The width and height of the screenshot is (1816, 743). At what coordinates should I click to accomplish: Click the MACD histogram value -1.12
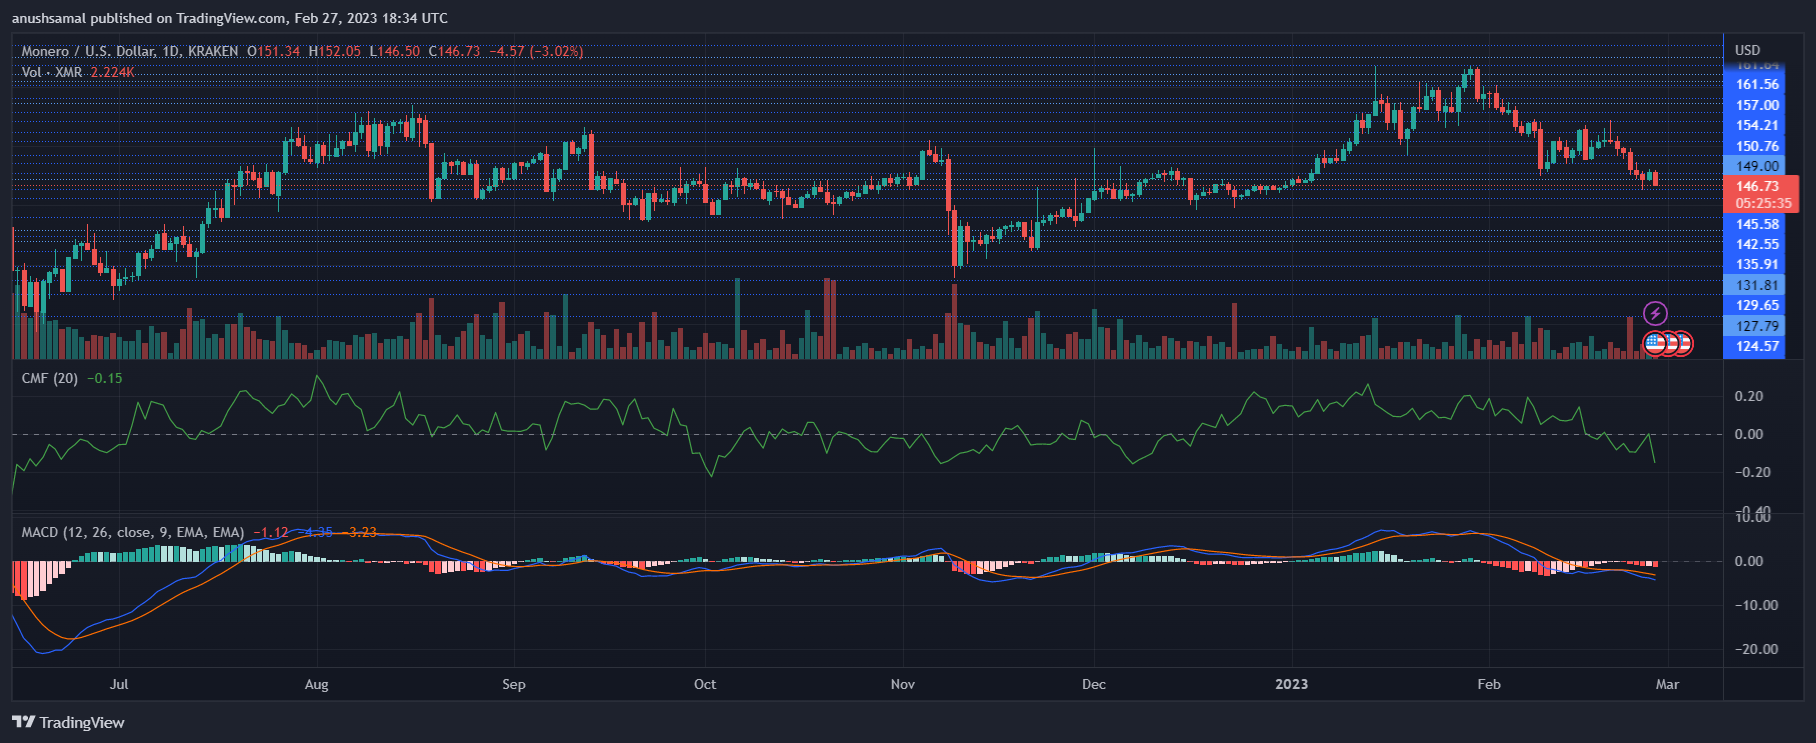click(x=270, y=532)
